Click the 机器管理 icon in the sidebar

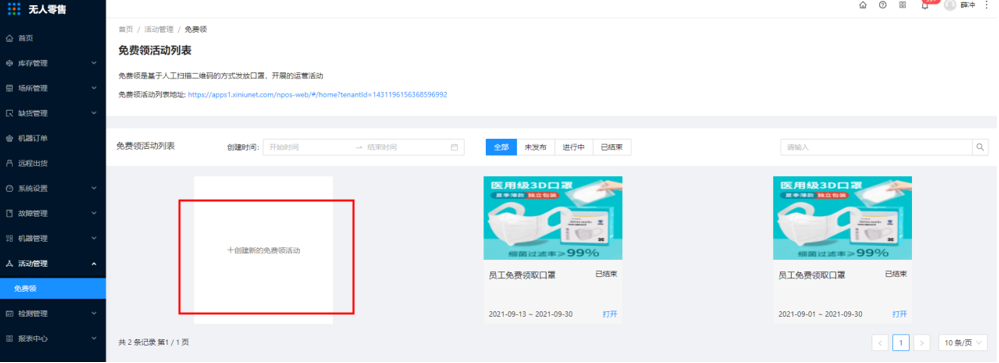click(9, 238)
